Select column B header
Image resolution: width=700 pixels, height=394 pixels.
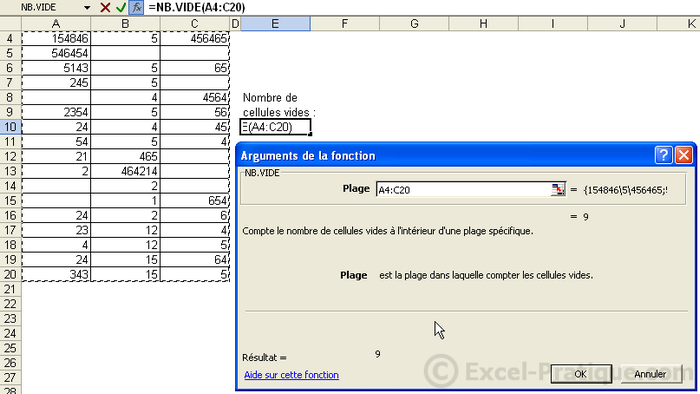point(125,24)
